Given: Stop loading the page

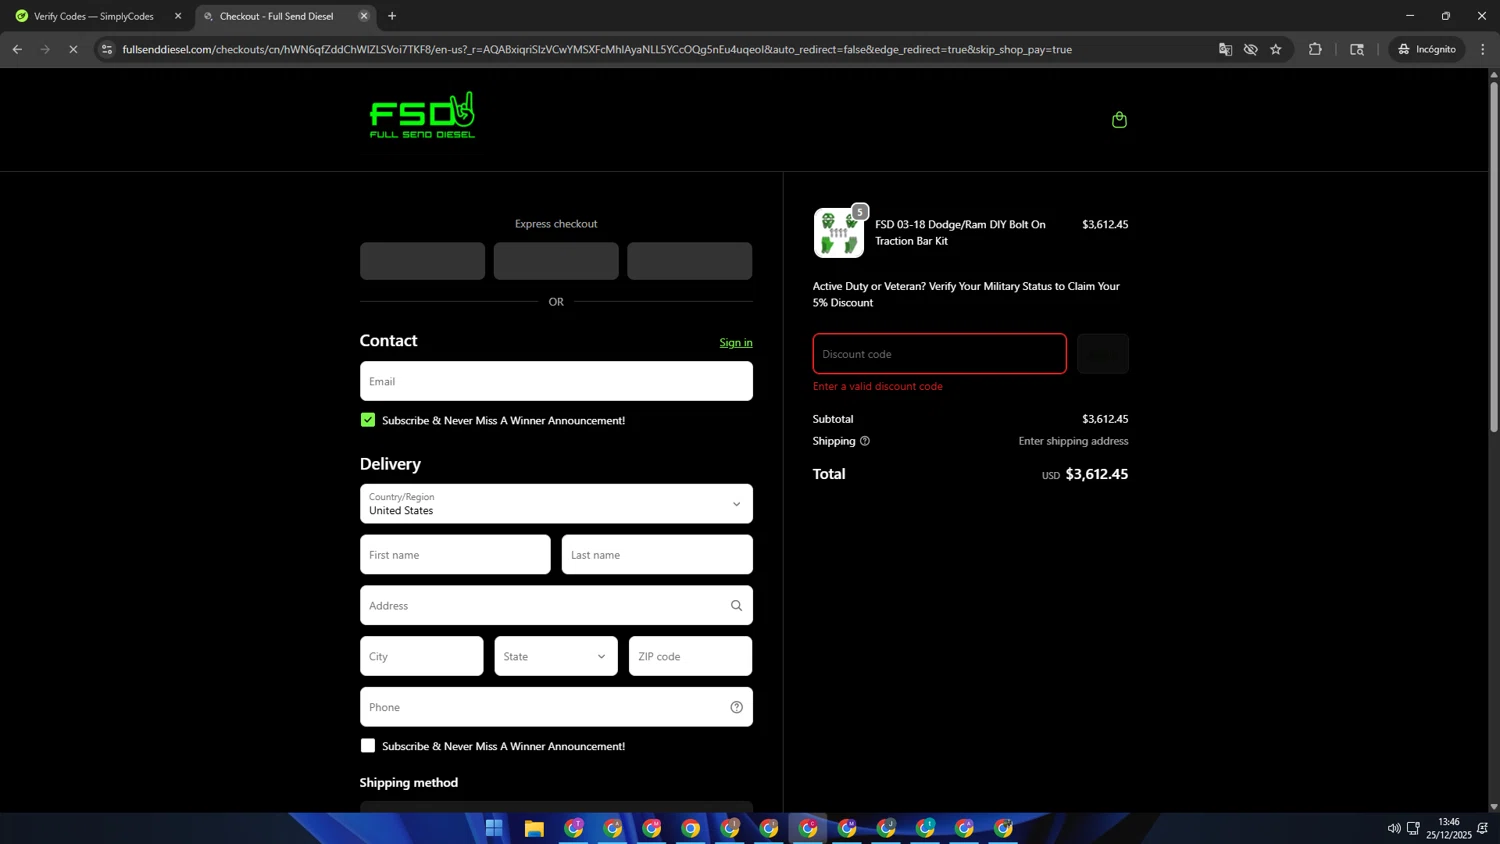Looking at the screenshot, I should (x=73, y=49).
